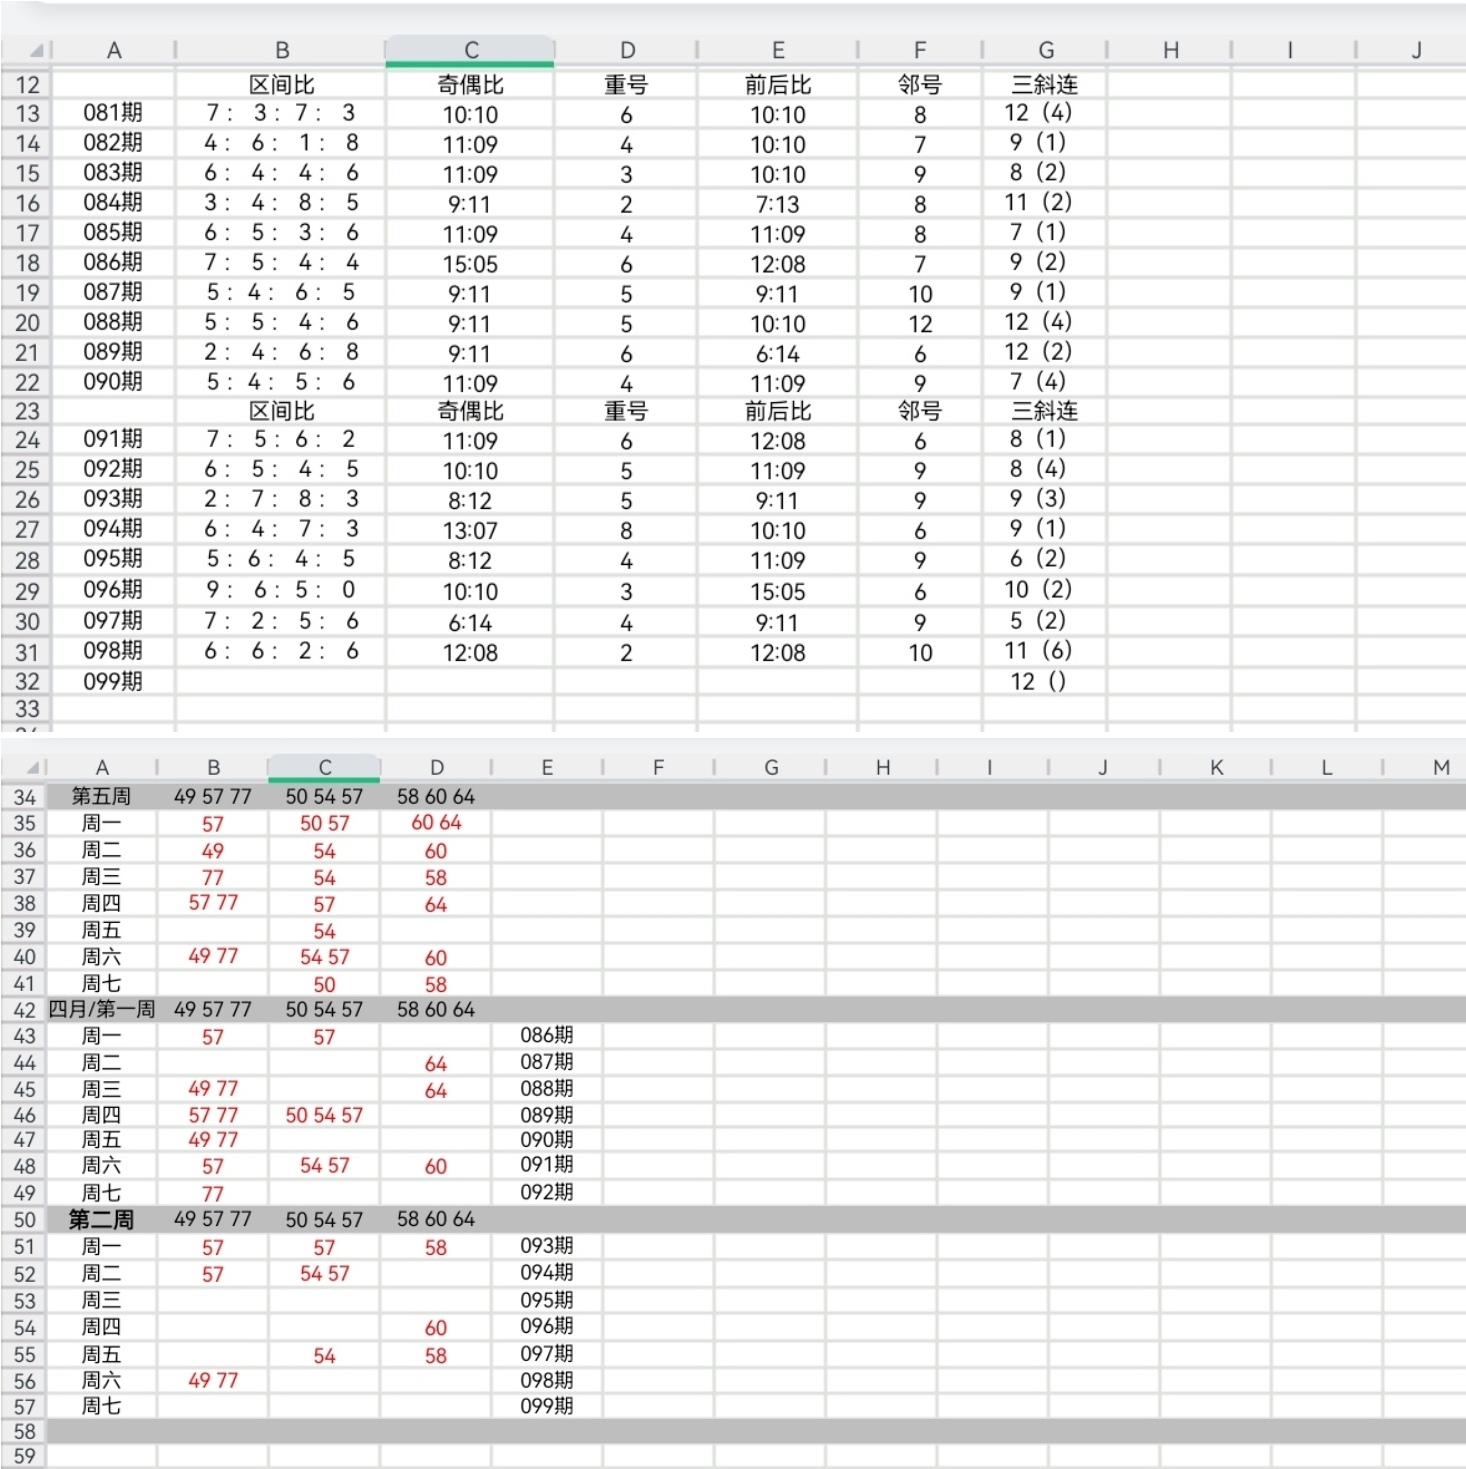Select the red '57 77' cell in row 38
The height and width of the screenshot is (1469, 1466).
tap(213, 903)
